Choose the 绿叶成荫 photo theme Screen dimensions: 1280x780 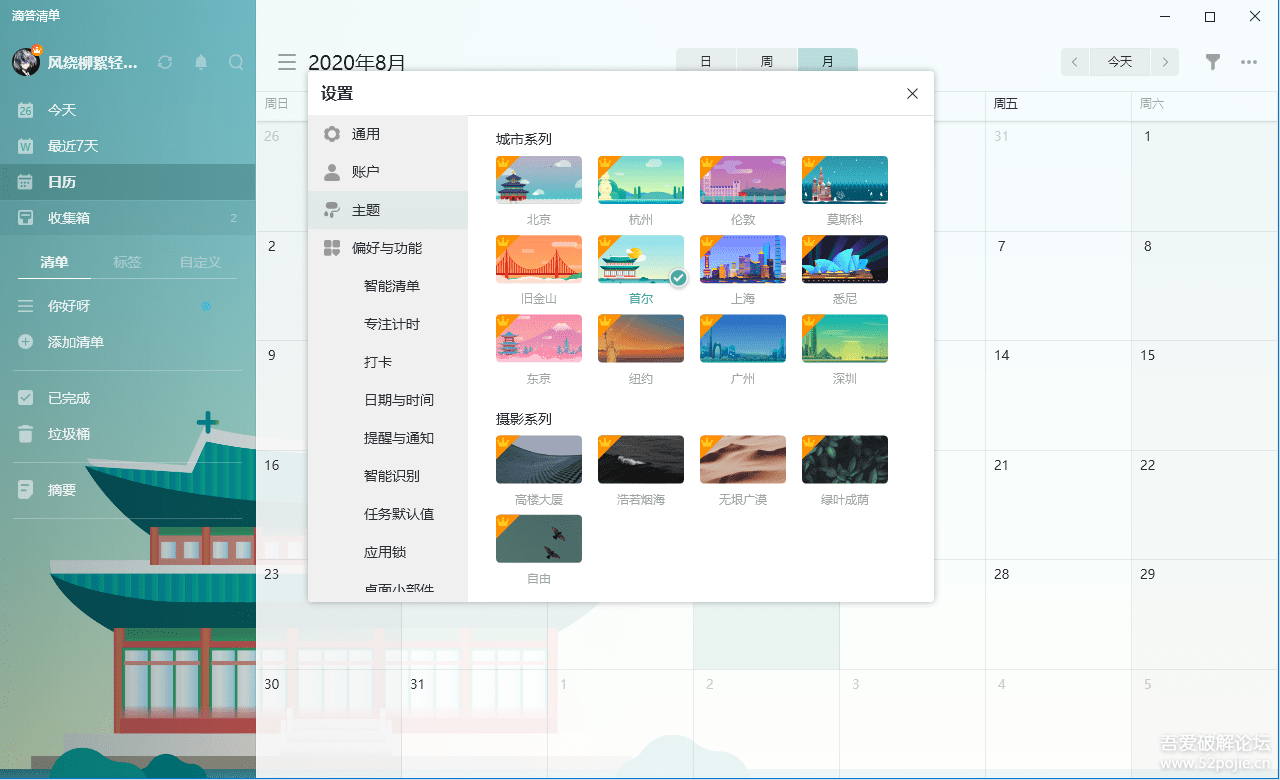point(845,459)
